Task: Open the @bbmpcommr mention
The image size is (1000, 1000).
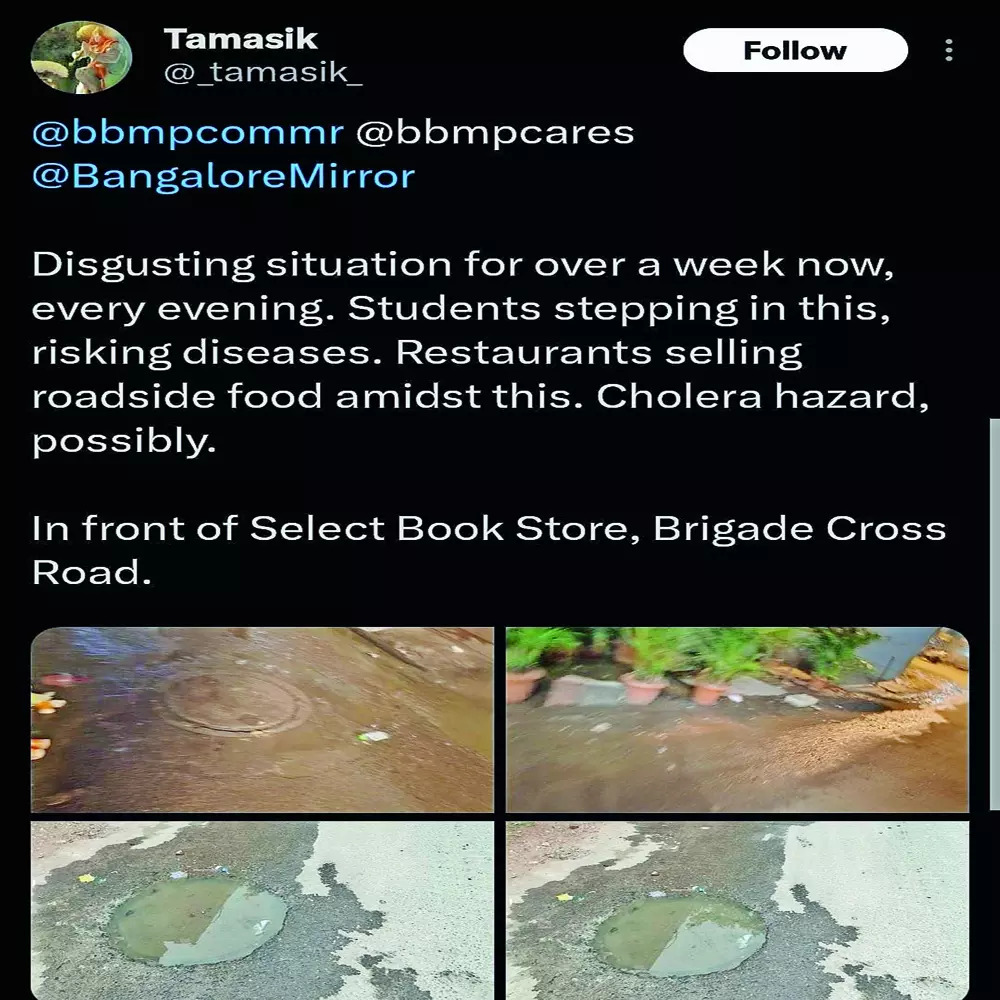Action: 188,133
